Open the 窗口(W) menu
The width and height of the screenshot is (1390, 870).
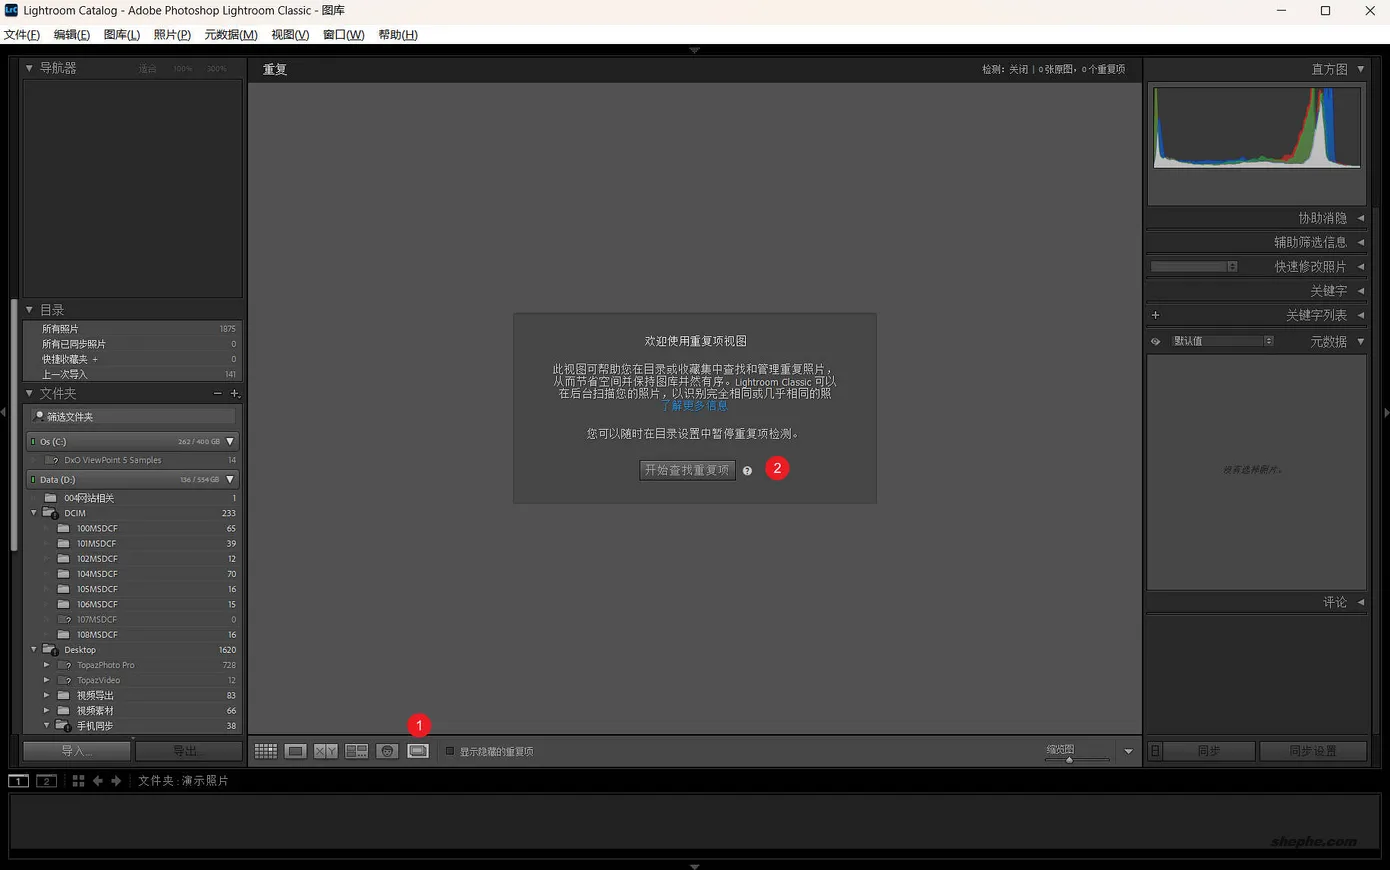click(343, 35)
